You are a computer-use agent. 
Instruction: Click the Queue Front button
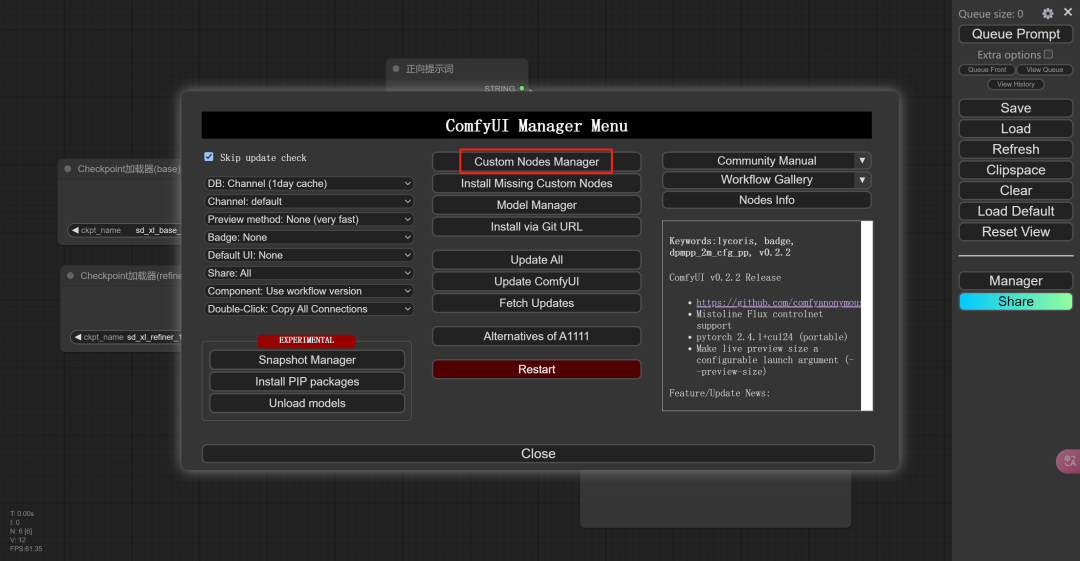pos(987,70)
